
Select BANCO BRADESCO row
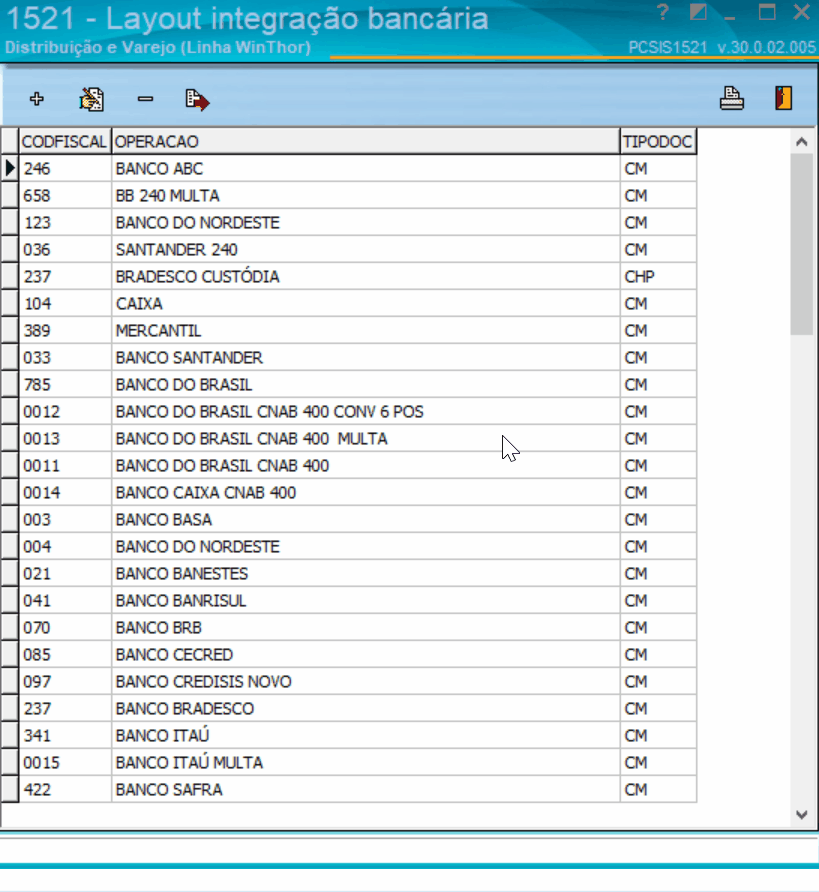click(358, 709)
